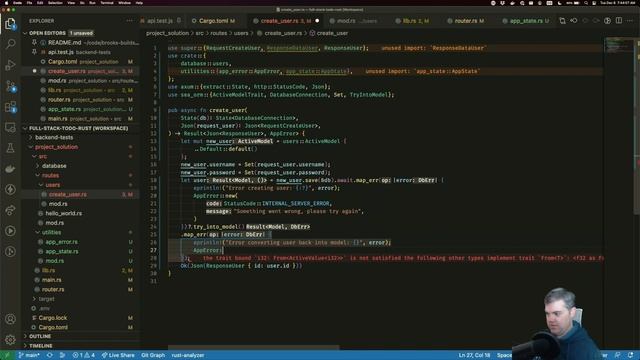Open Explorer more actions ellipsis
Screen dimensions: 640x360
click(x=129, y=21)
